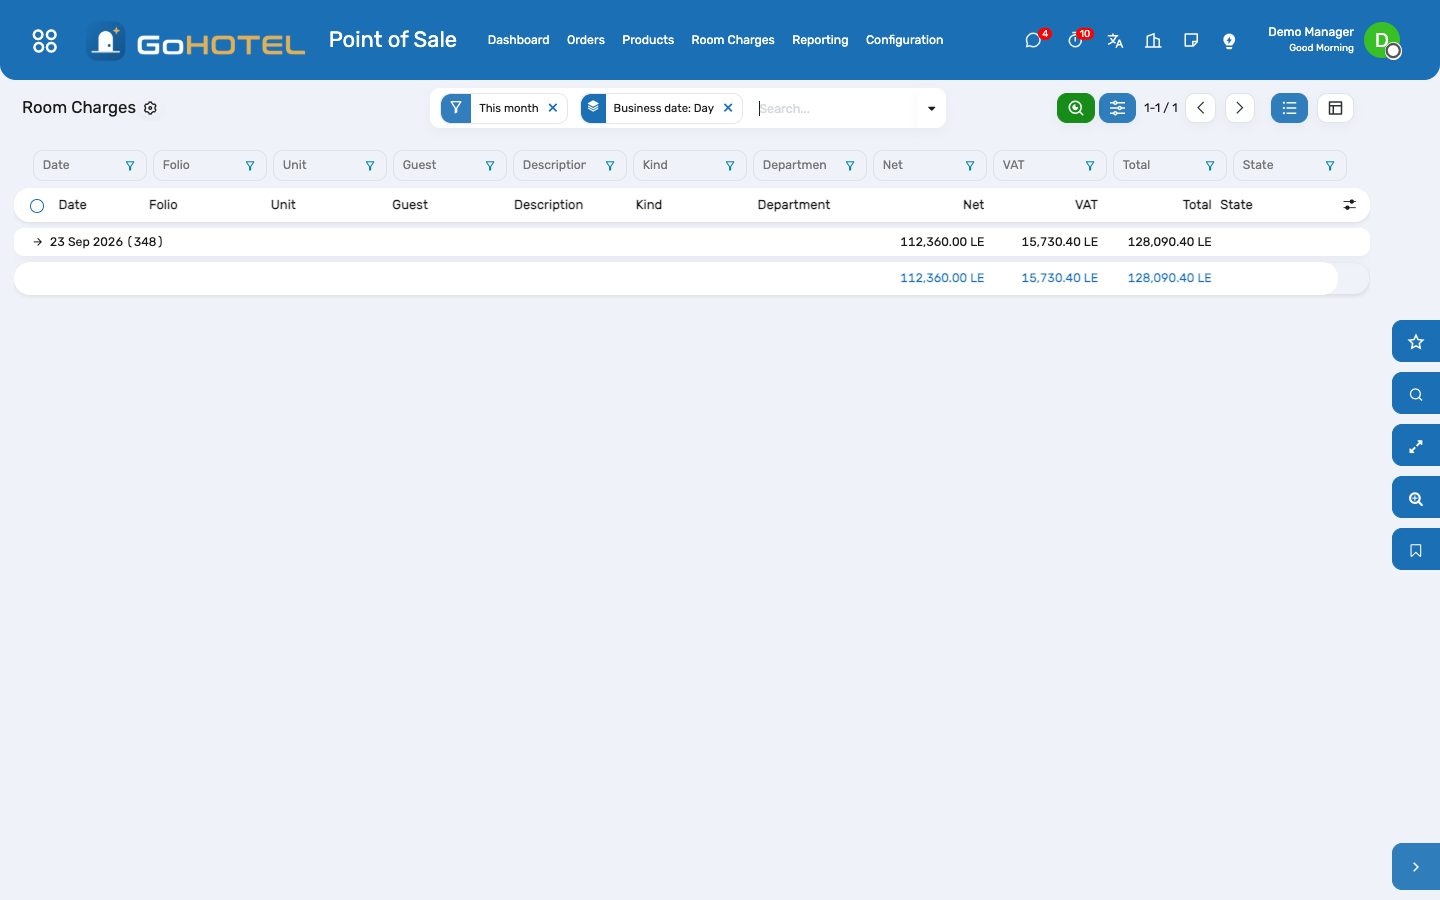Click the Search input field
The height and width of the screenshot is (900, 1440).
coord(835,108)
